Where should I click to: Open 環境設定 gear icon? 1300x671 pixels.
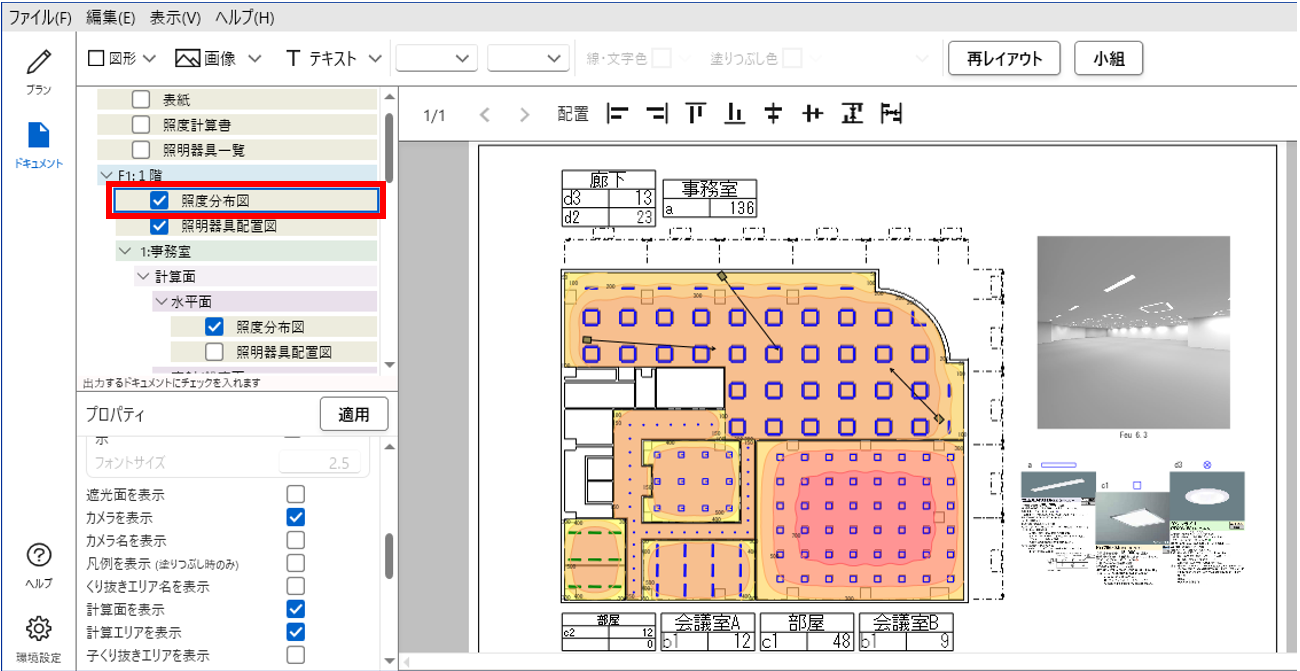(39, 628)
